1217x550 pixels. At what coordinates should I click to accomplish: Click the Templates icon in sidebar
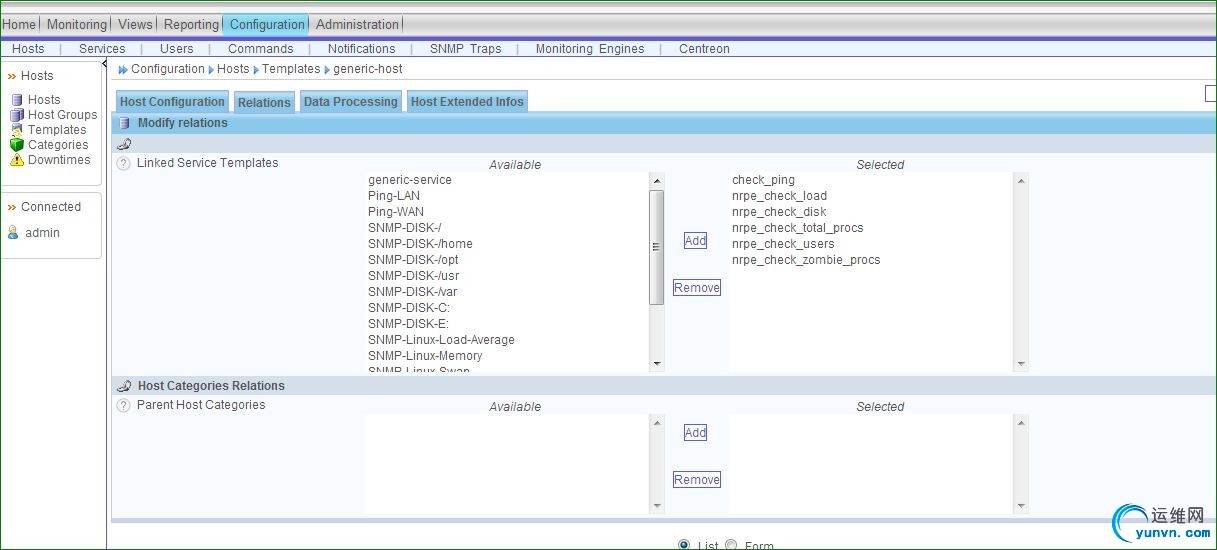tap(17, 130)
